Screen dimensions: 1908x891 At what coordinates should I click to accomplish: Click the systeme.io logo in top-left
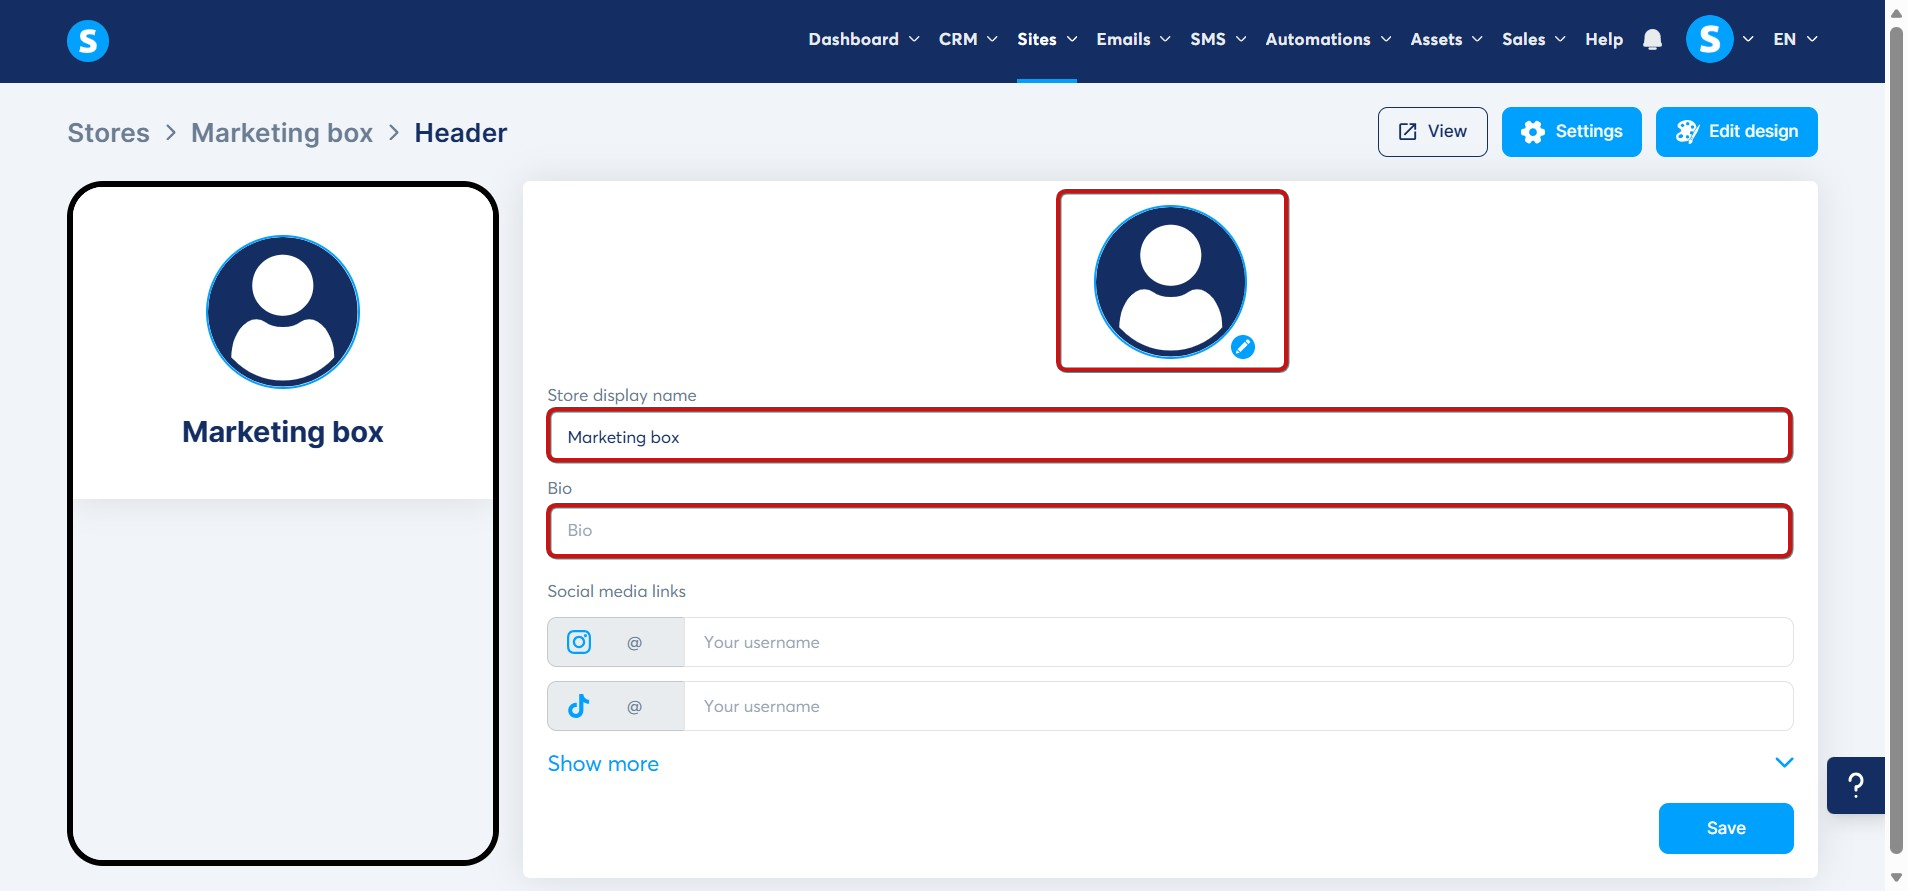88,41
